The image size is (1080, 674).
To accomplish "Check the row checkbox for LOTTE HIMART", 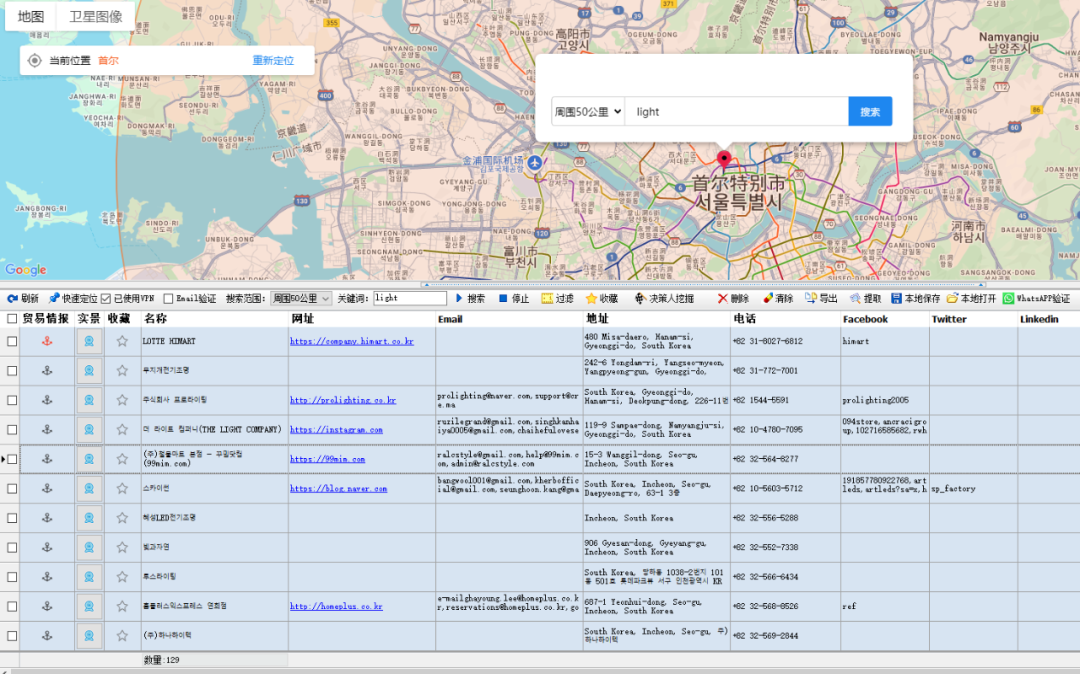I will click(x=12, y=342).
